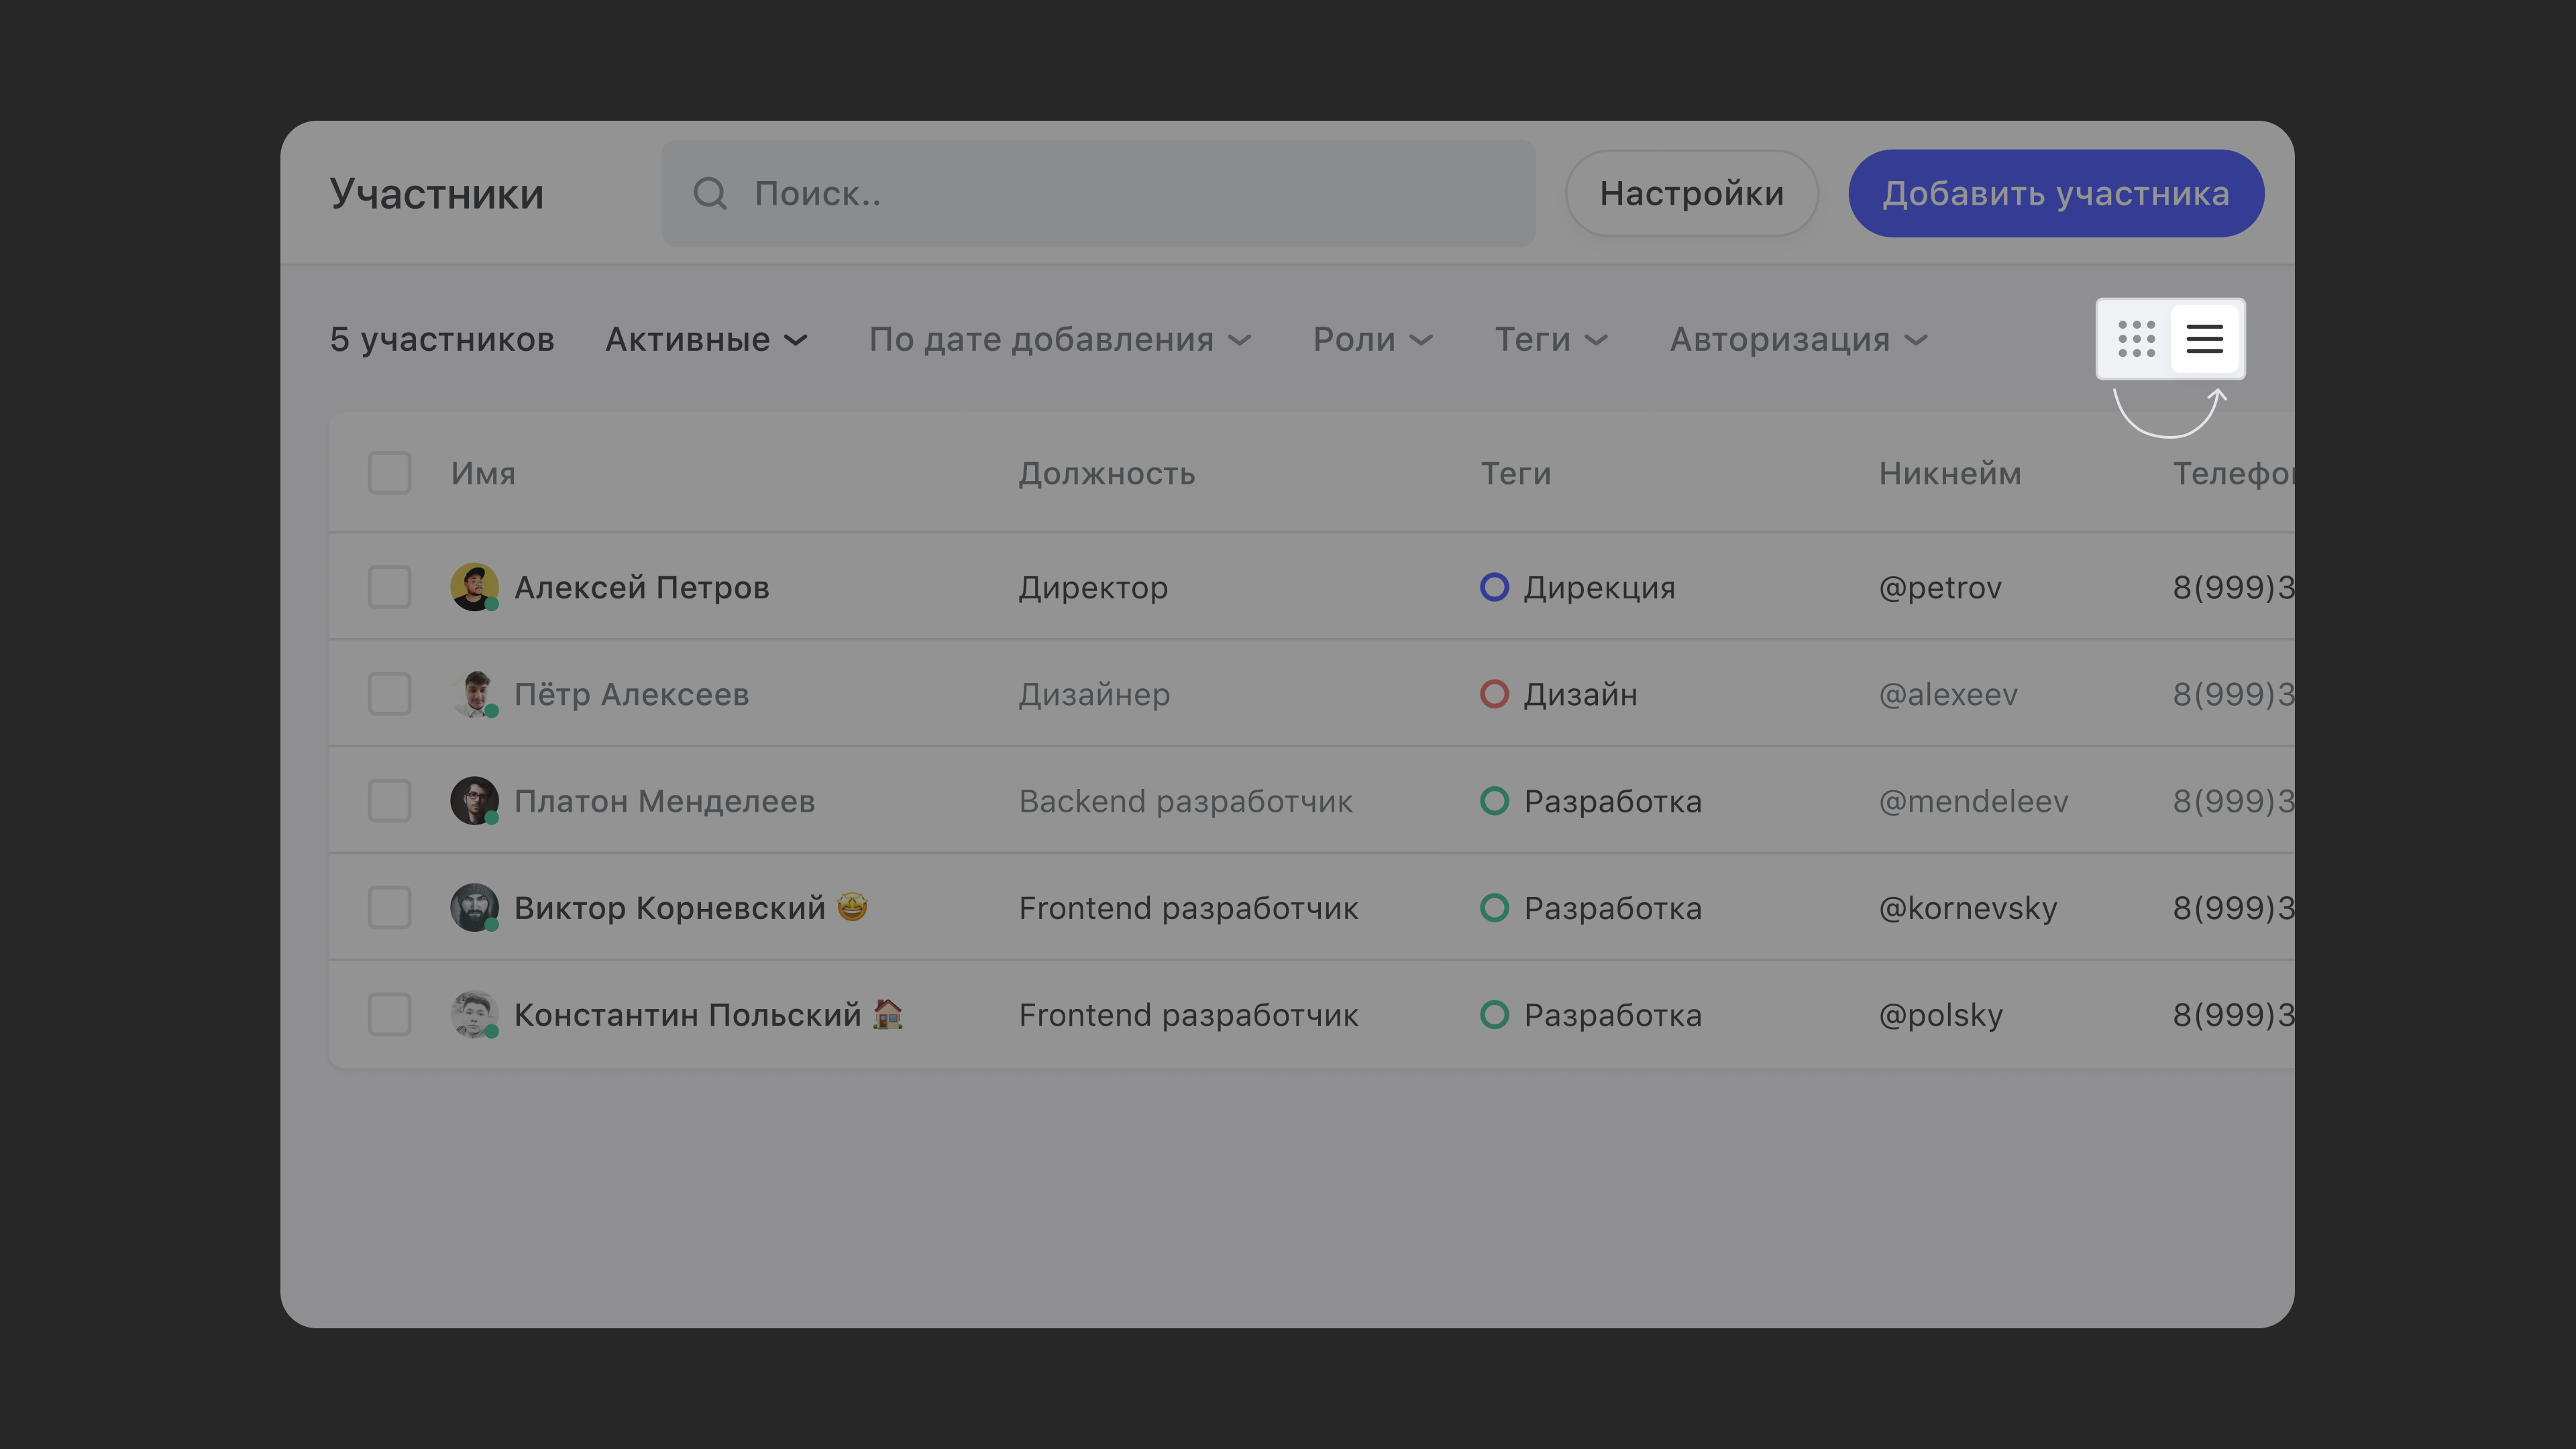Select the Алексей Петров row checkbox

point(390,587)
